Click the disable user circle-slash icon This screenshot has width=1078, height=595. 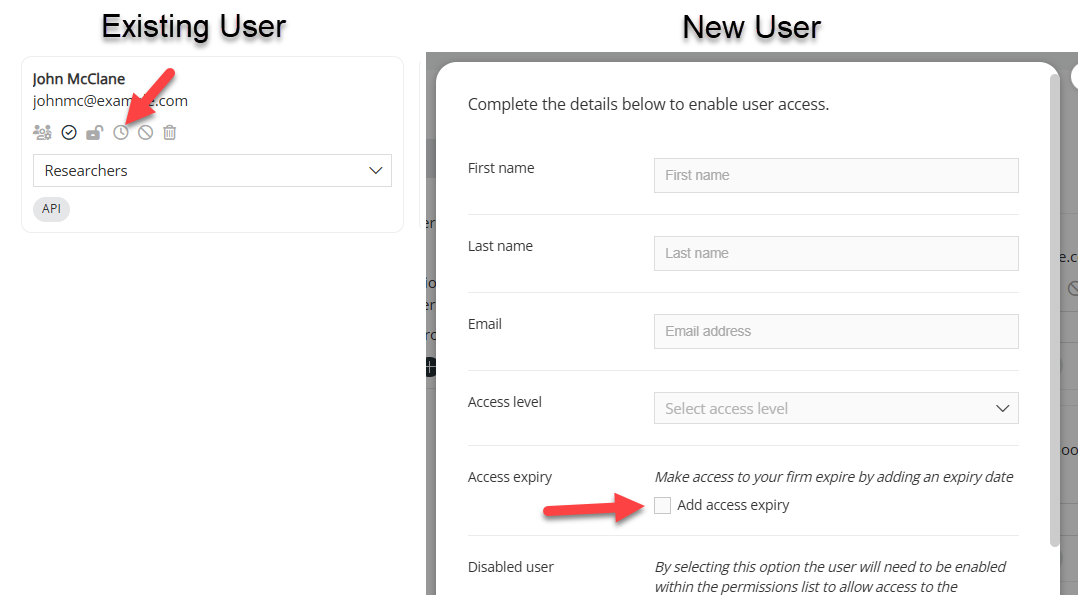145,132
